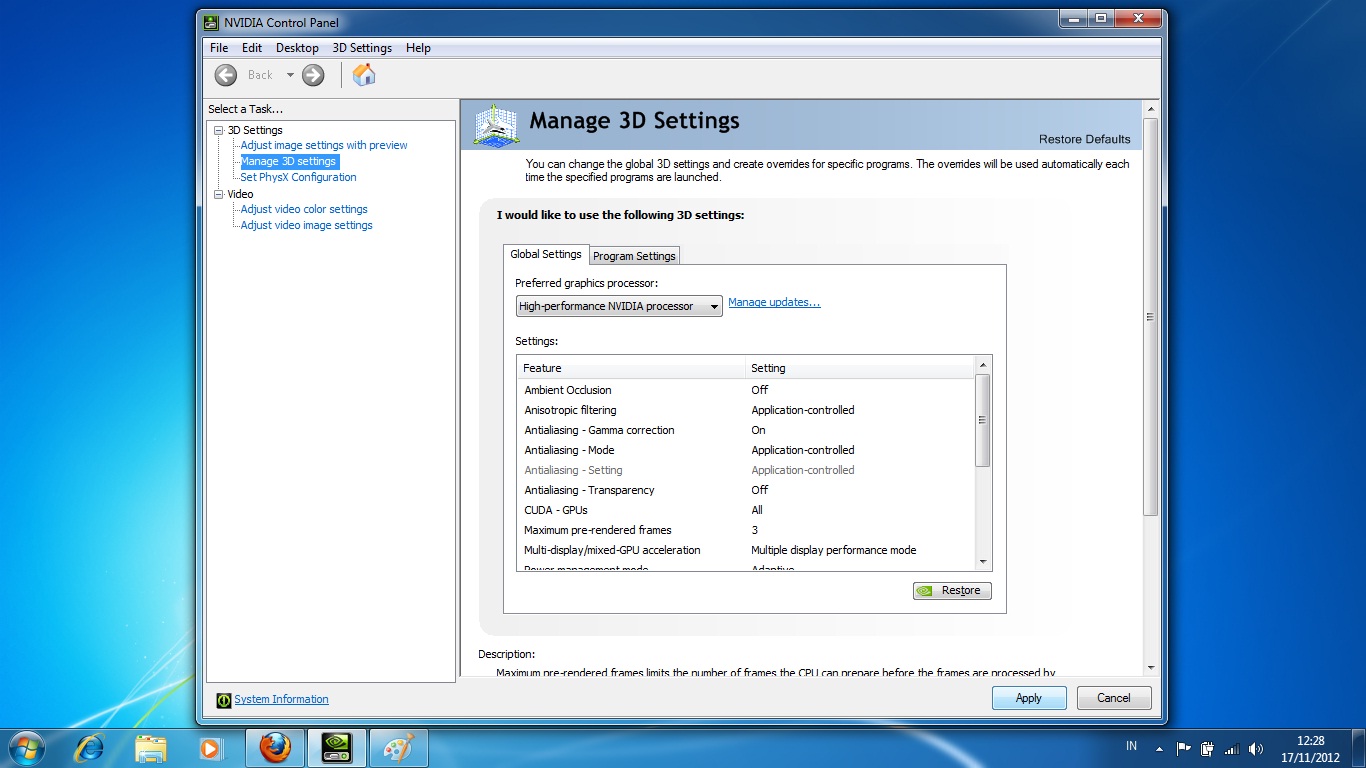1366x768 pixels.
Task: Click the Manage updates link
Action: pyautogui.click(x=774, y=302)
